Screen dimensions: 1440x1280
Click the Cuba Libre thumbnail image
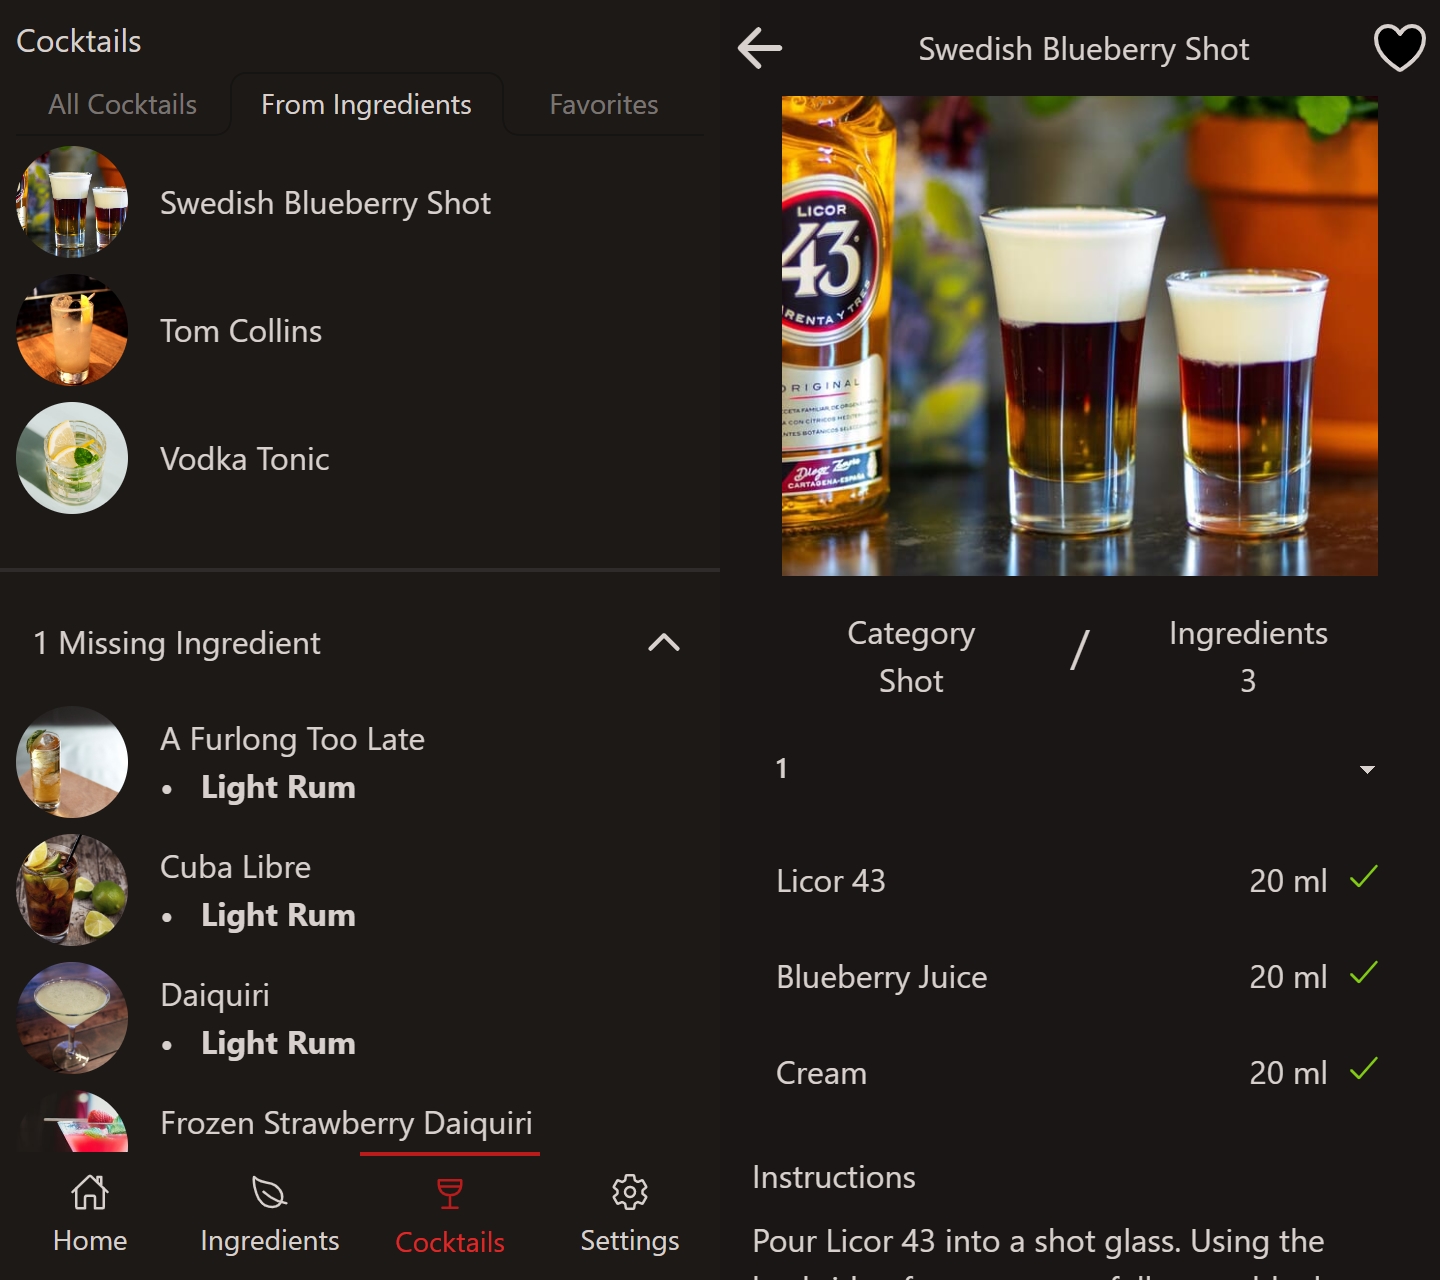pyautogui.click(x=72, y=890)
